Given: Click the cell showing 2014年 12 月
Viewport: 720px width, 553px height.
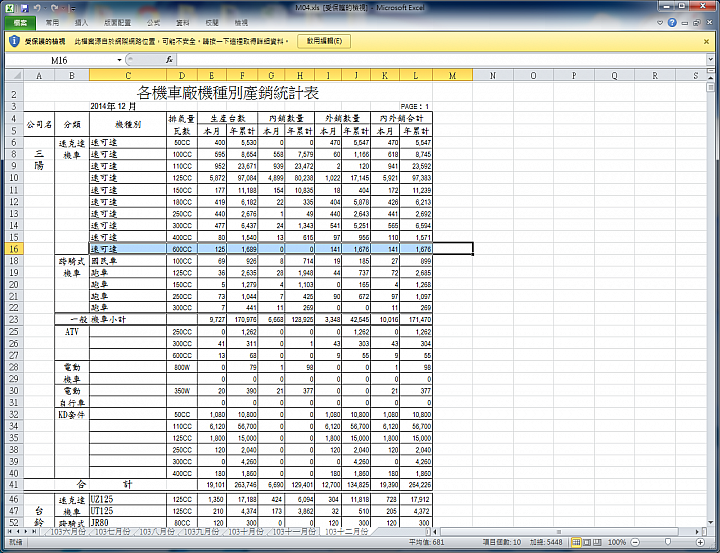Looking at the screenshot, I should coord(113,106).
